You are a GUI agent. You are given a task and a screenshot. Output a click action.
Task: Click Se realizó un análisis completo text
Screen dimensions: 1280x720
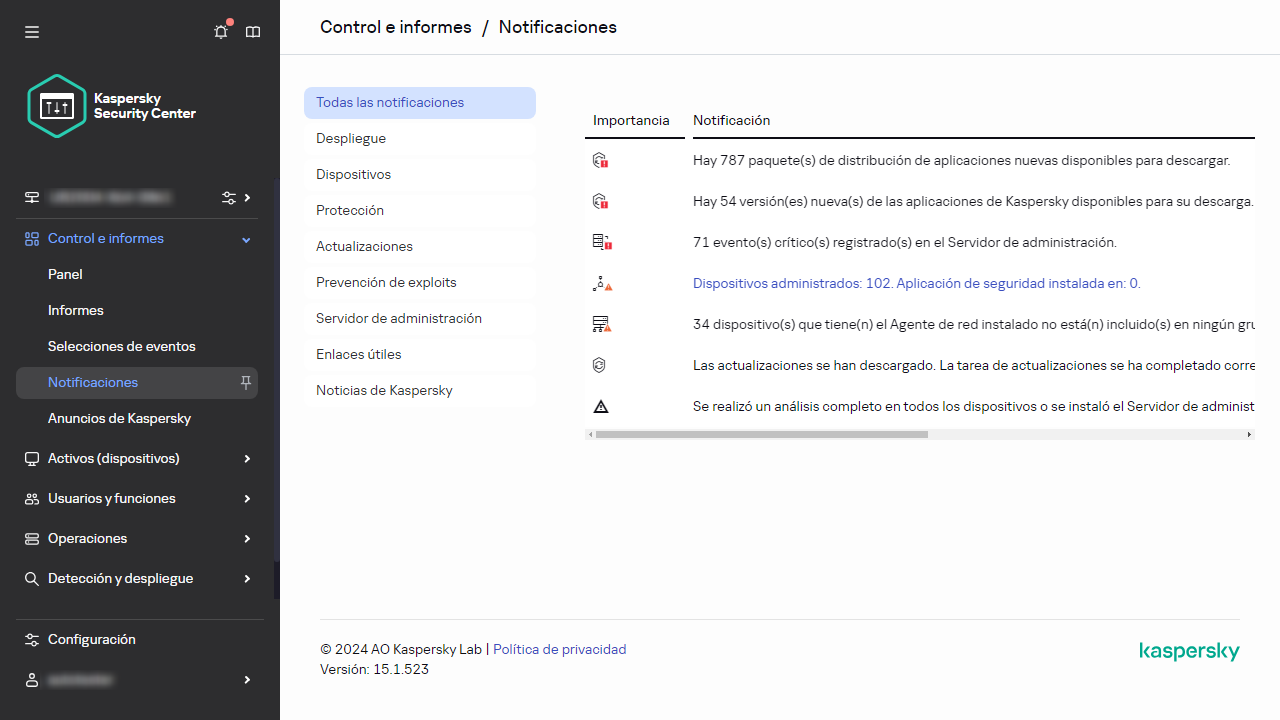coord(973,406)
